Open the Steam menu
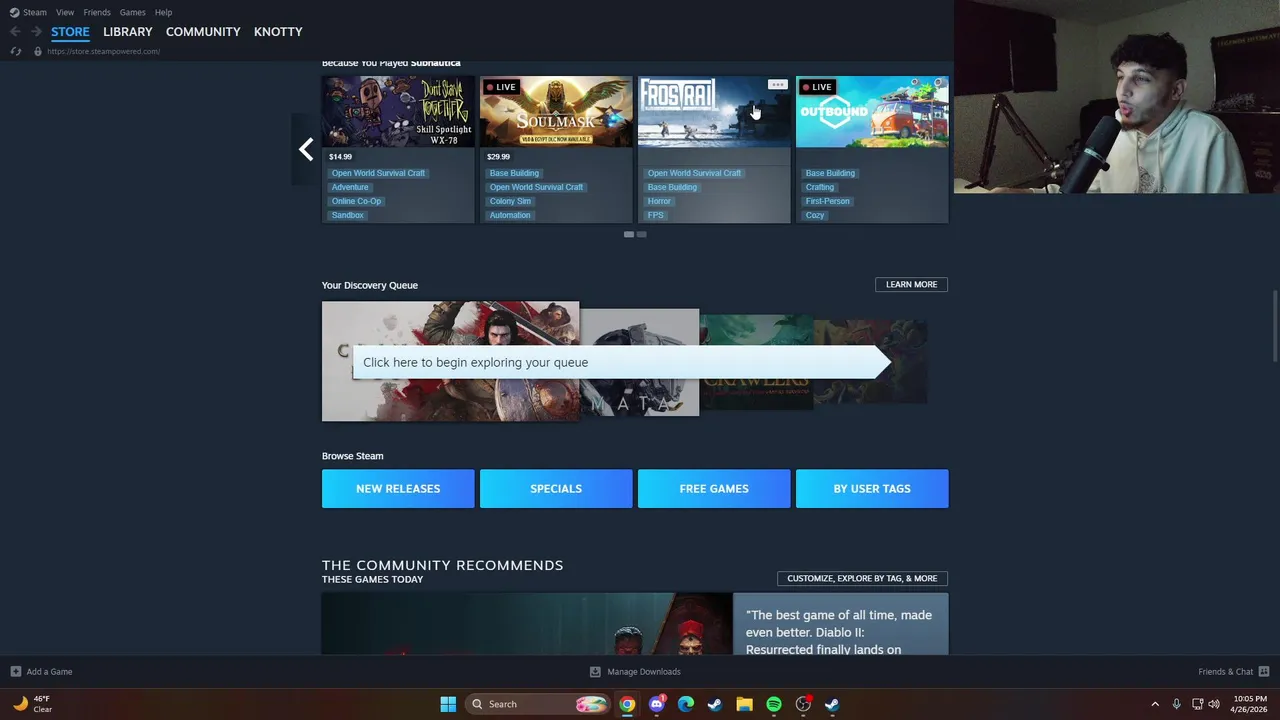This screenshot has width=1280, height=720. pyautogui.click(x=35, y=12)
